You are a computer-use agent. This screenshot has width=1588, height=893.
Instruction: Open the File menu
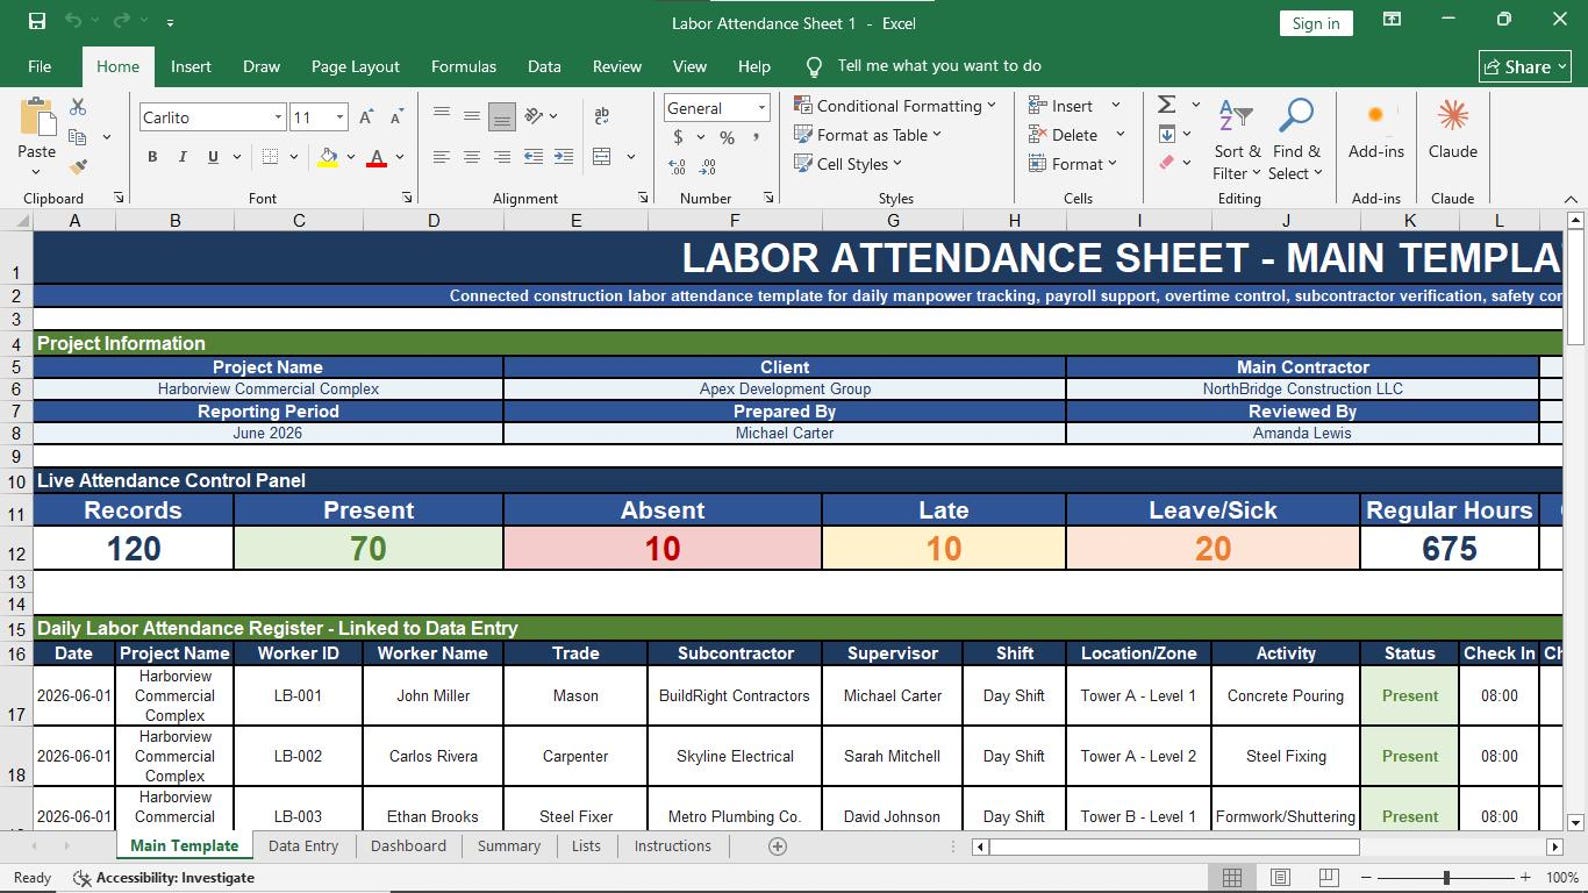(x=40, y=66)
